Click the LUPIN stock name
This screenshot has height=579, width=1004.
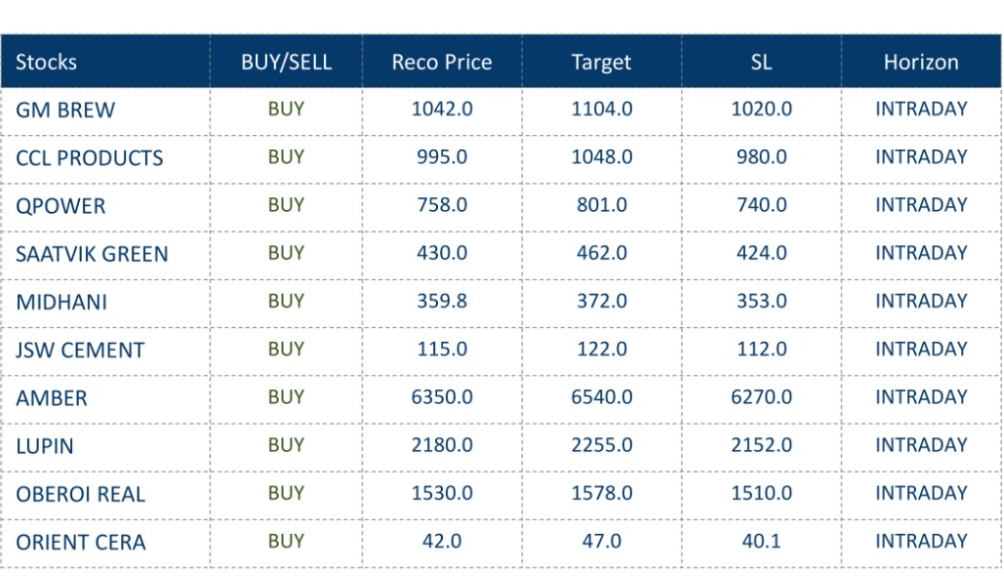(x=44, y=446)
